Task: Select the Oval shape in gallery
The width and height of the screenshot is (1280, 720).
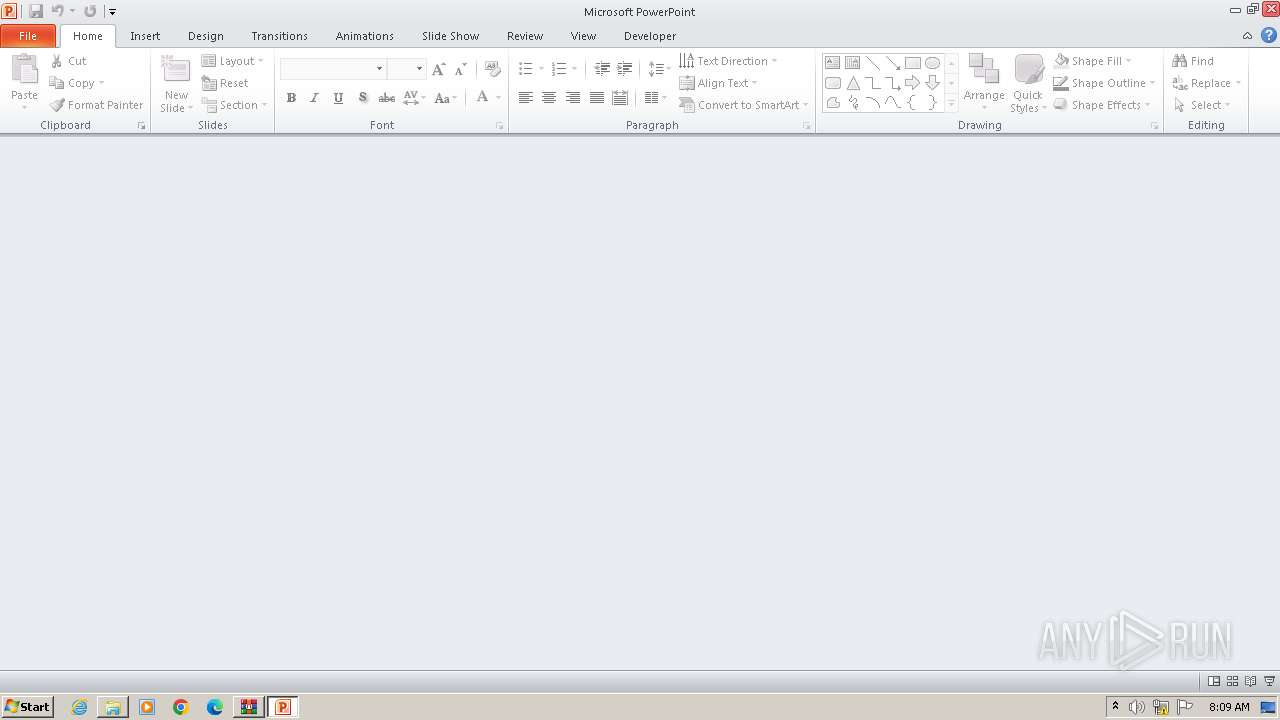Action: click(932, 62)
